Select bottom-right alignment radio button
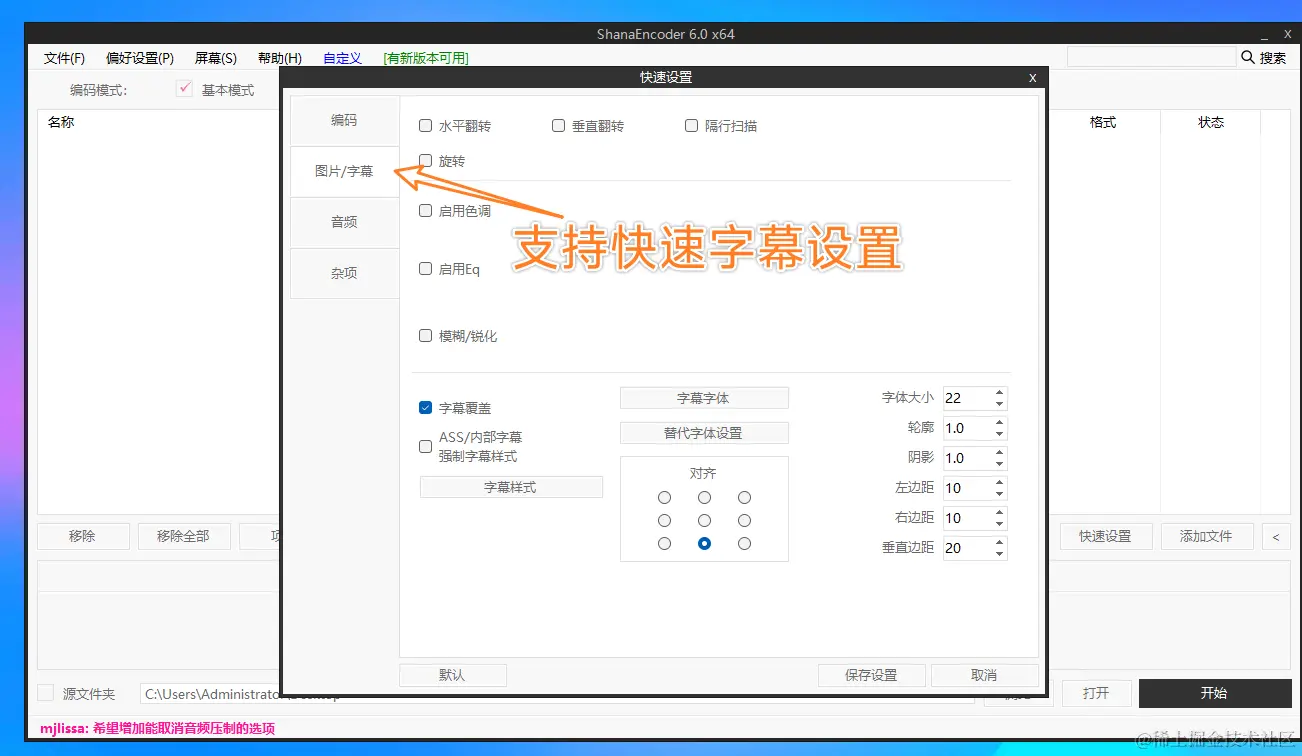1302x756 pixels. tap(744, 543)
